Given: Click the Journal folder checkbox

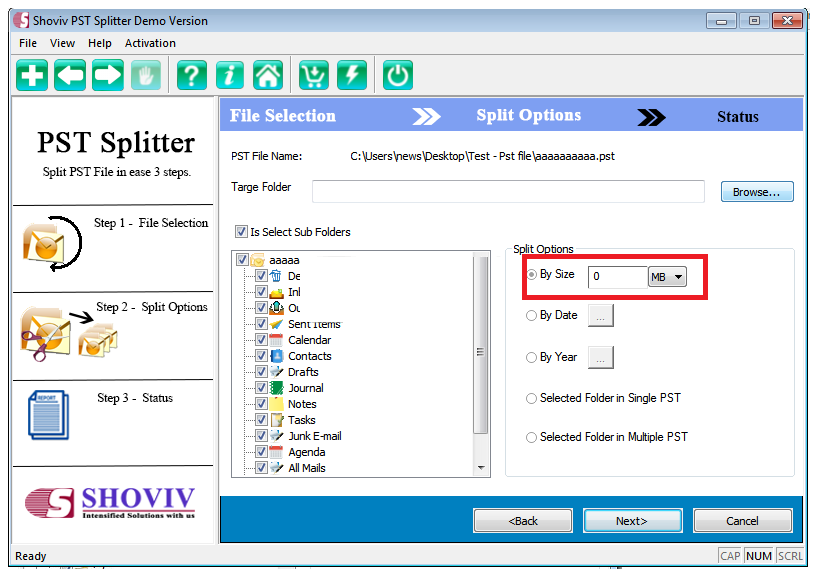Looking at the screenshot, I should point(261,388).
